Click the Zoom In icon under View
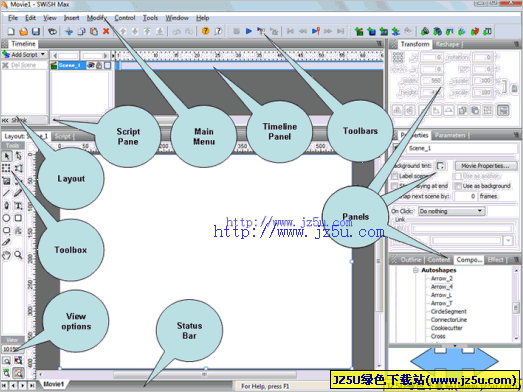The width and height of the screenshot is (523, 392). point(6,361)
